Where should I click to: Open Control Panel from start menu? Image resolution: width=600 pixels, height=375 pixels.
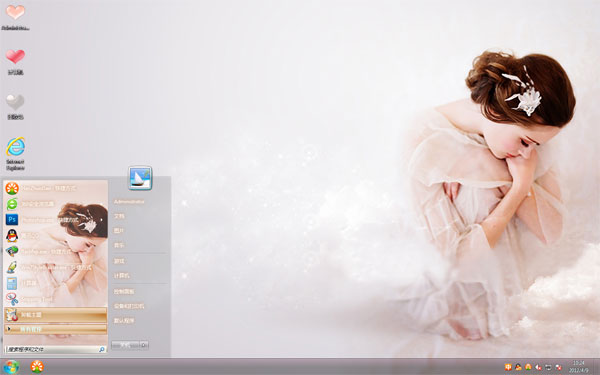[x=124, y=292]
